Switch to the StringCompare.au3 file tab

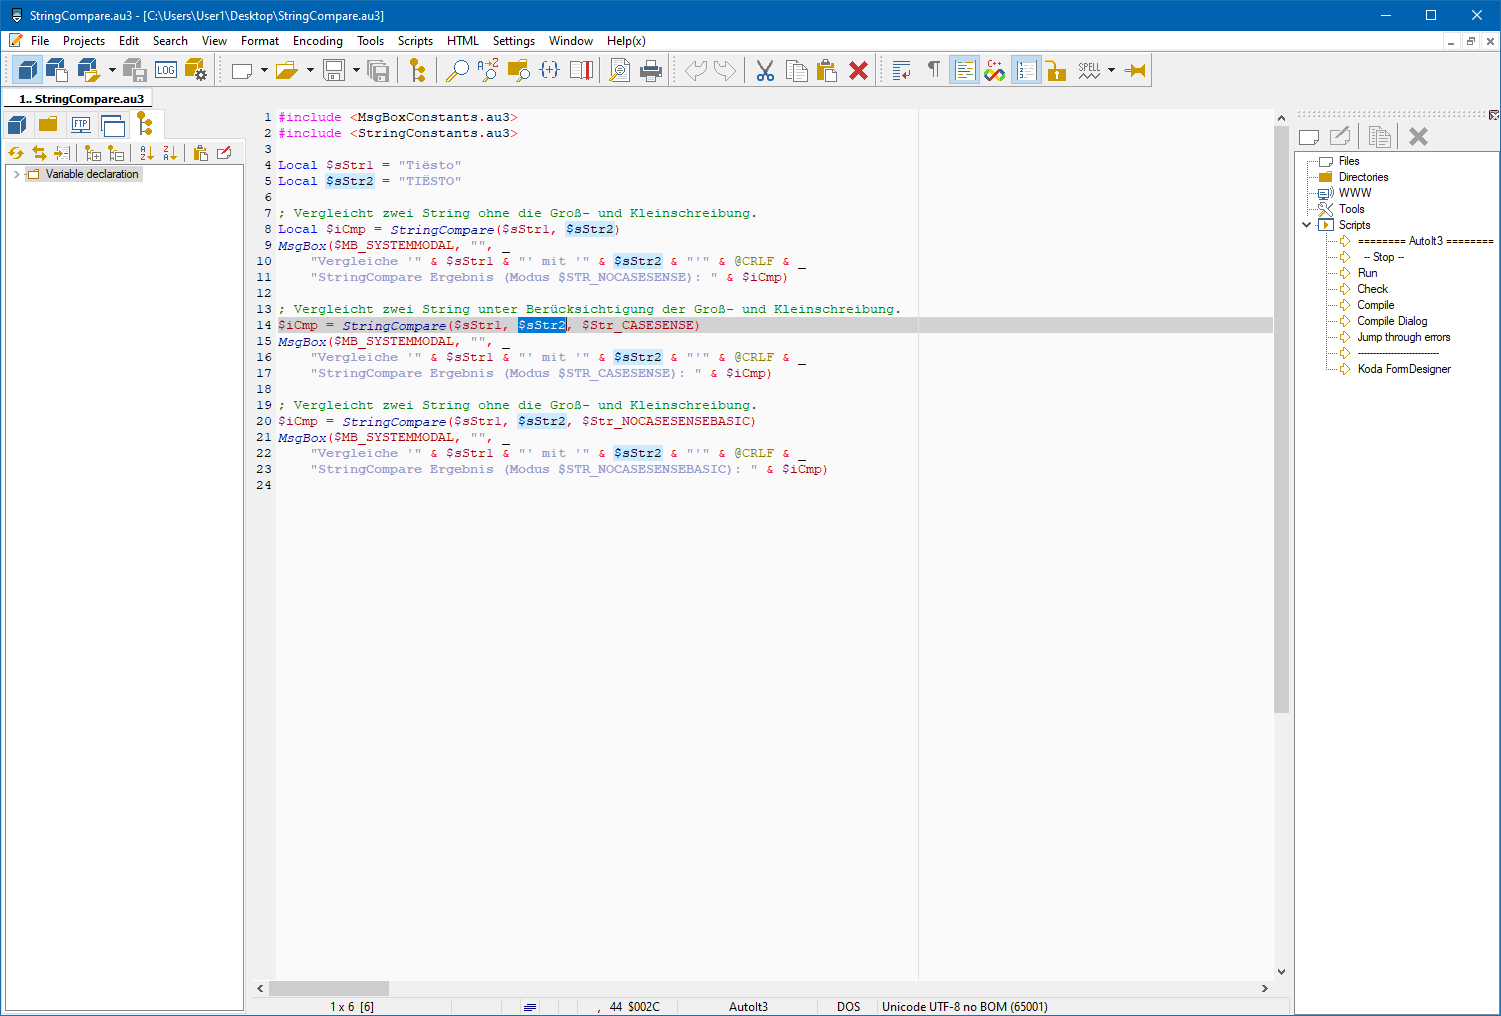(81, 99)
